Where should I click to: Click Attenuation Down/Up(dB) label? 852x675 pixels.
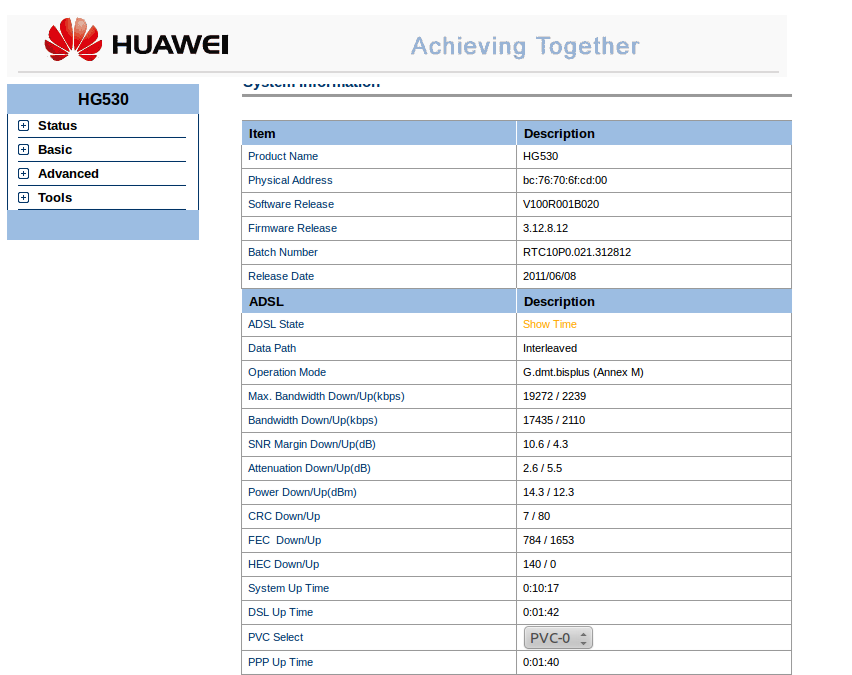[x=309, y=467]
